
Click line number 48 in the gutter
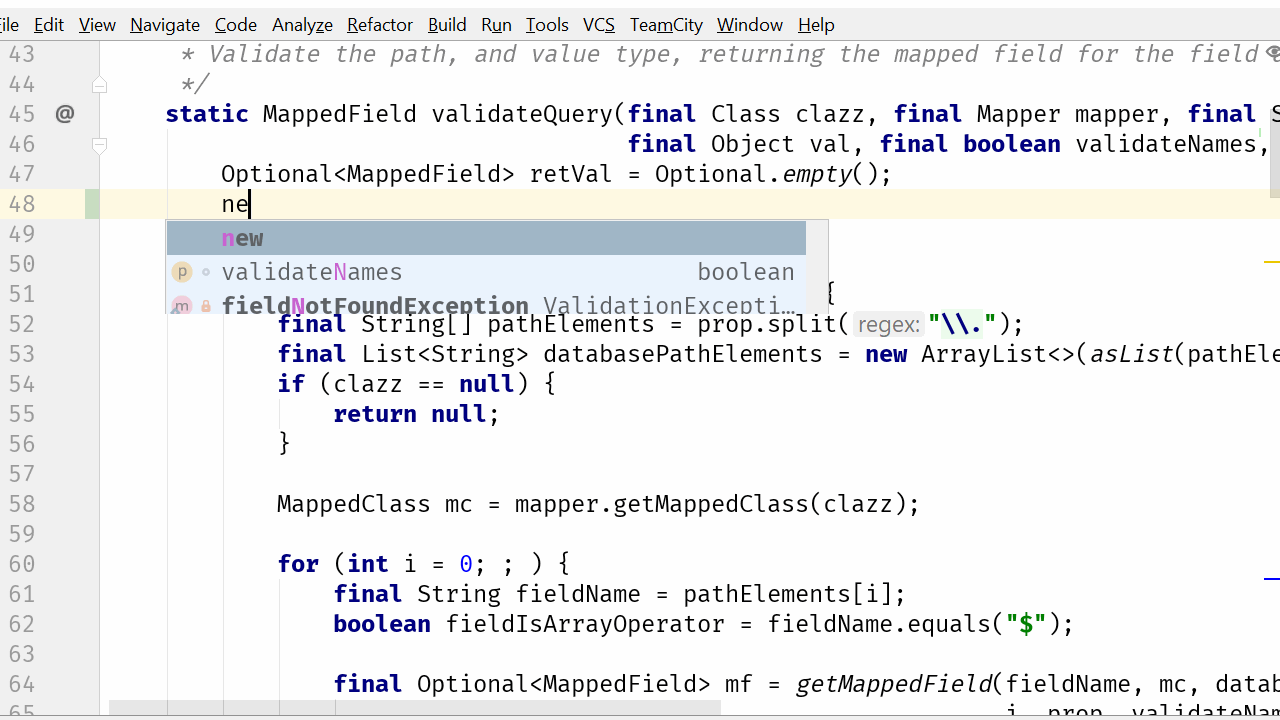pyautogui.click(x=22, y=204)
